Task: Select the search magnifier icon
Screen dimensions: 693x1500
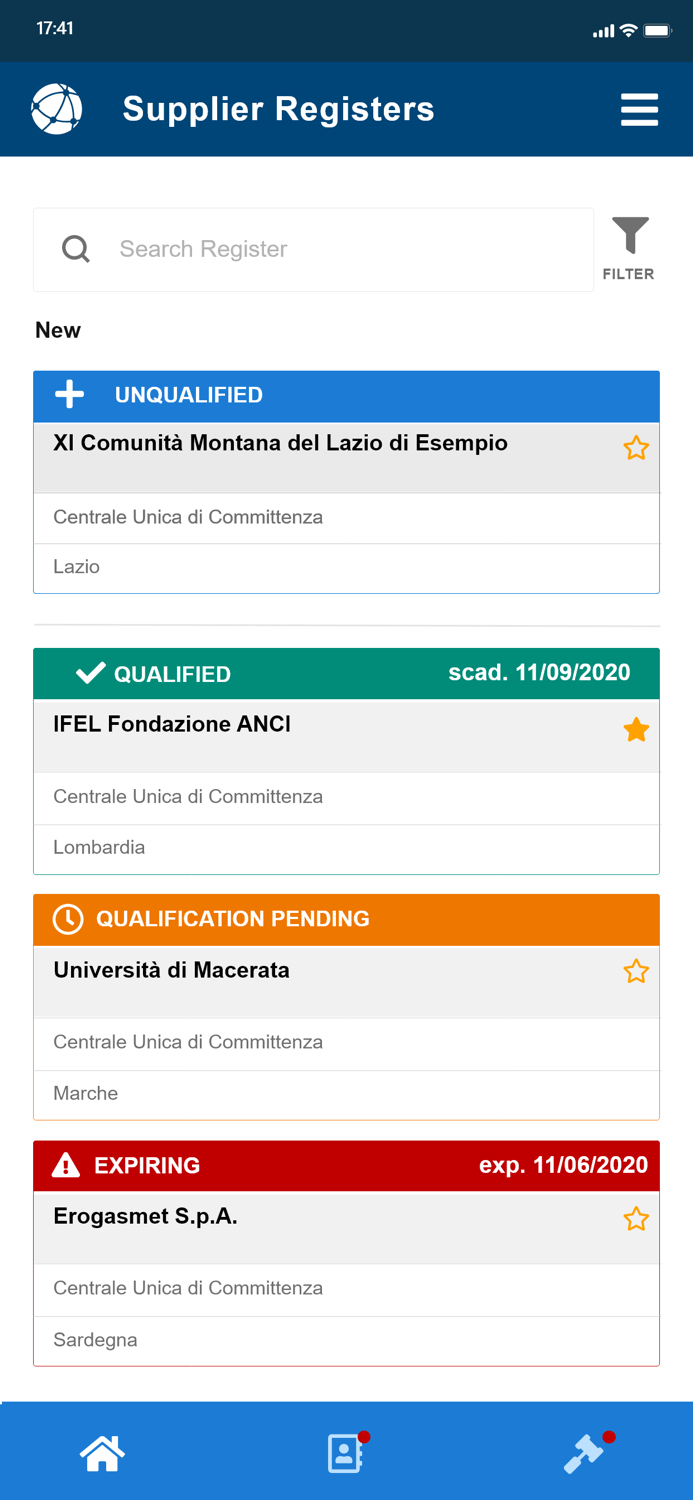Action: (x=75, y=248)
